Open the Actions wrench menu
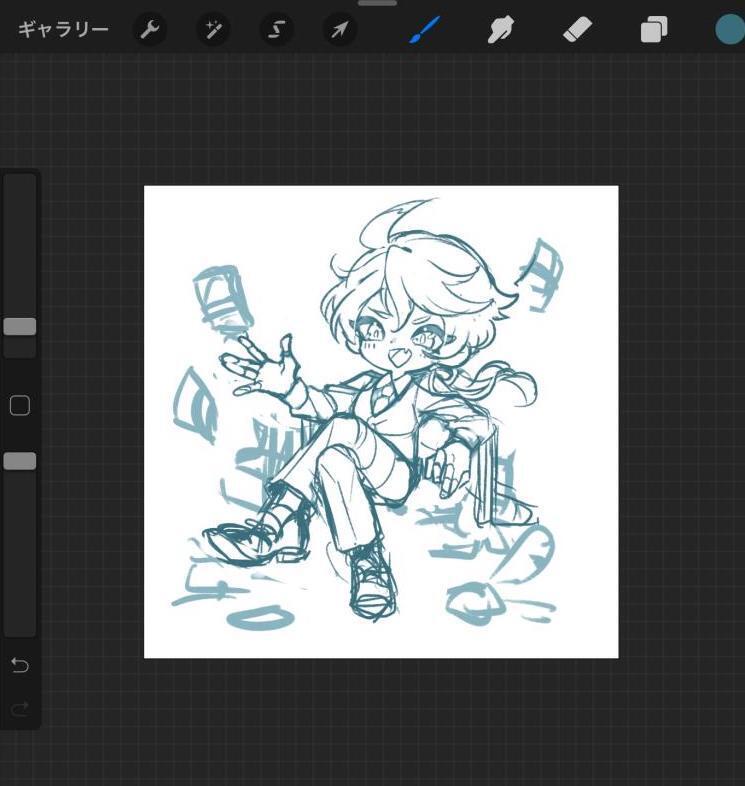The image size is (745, 786). 150,30
